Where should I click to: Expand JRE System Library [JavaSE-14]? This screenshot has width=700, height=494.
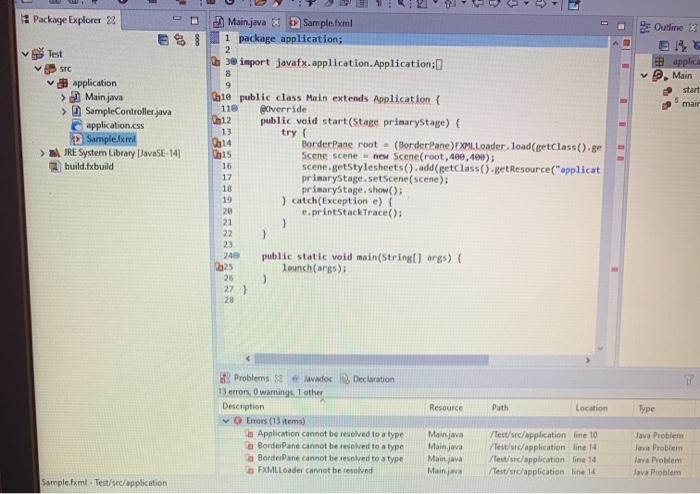click(42, 154)
